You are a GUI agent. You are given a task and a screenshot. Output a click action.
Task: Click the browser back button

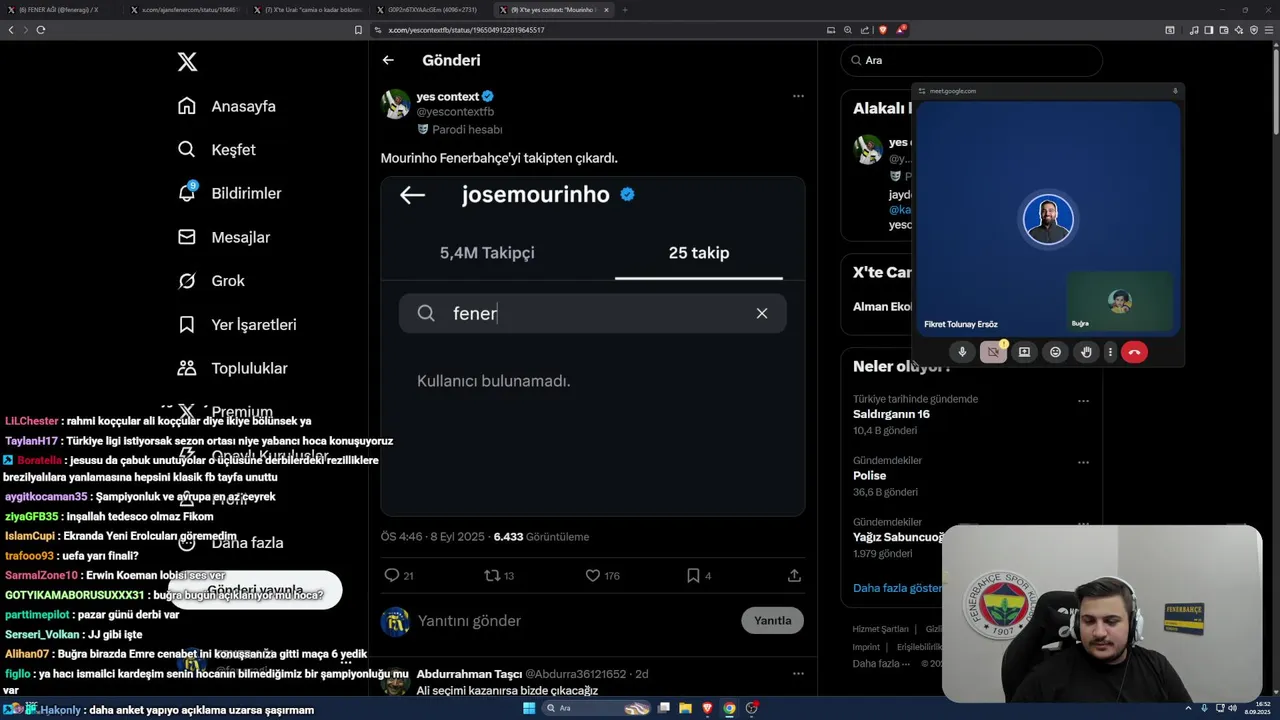pos(11,30)
